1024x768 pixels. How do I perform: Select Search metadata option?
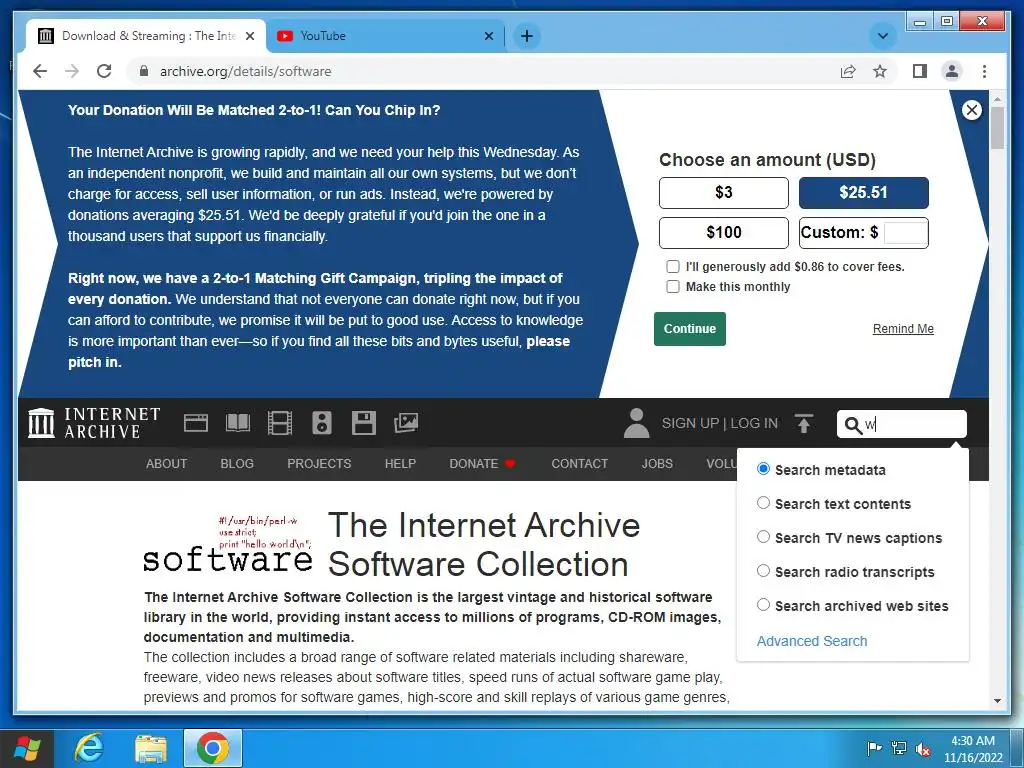(x=763, y=469)
